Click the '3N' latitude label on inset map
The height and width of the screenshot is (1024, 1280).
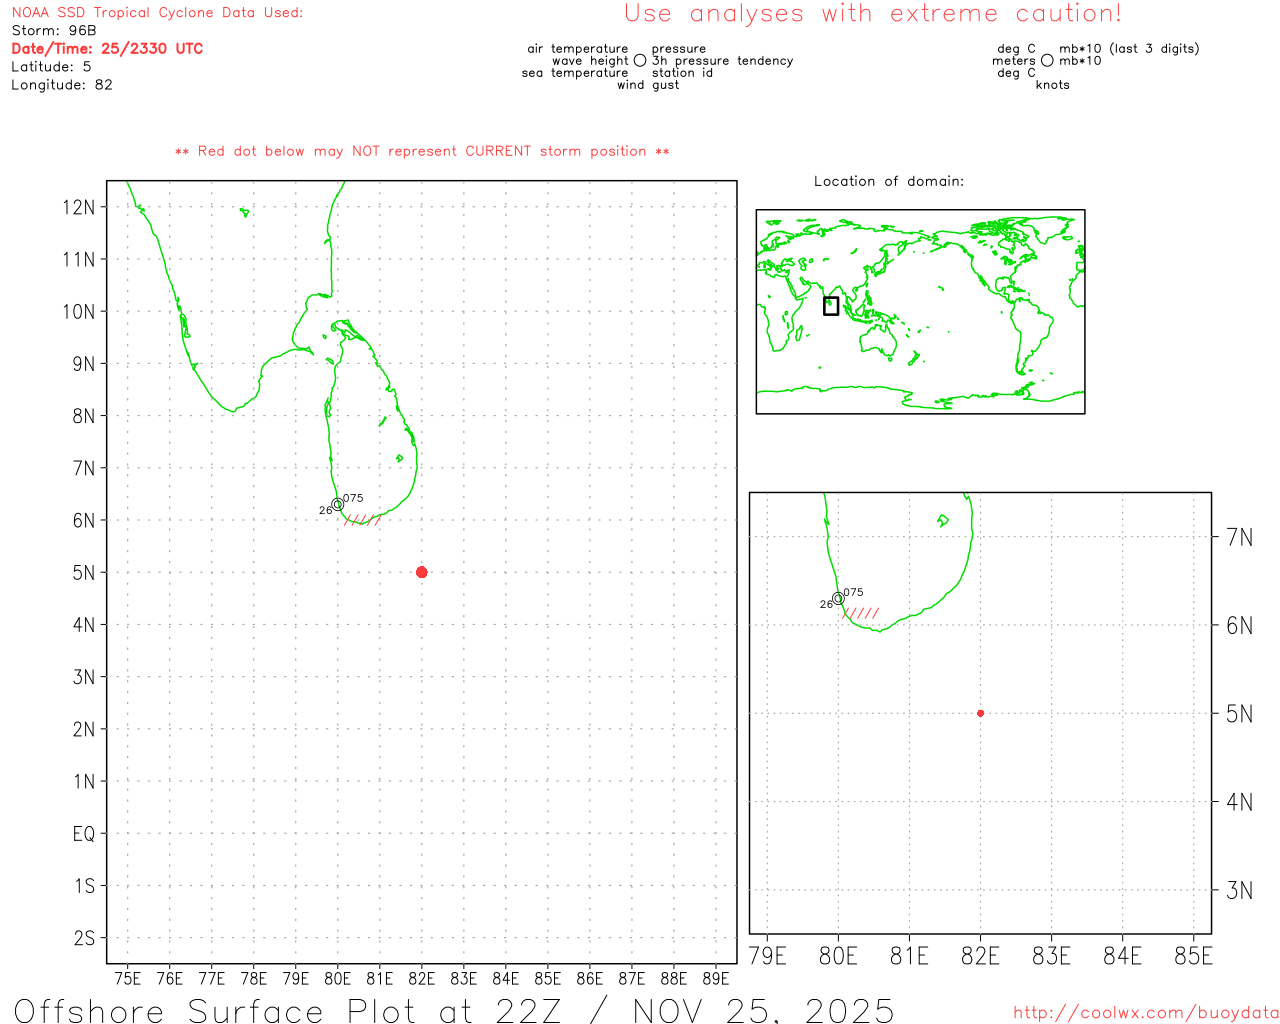click(x=1239, y=890)
